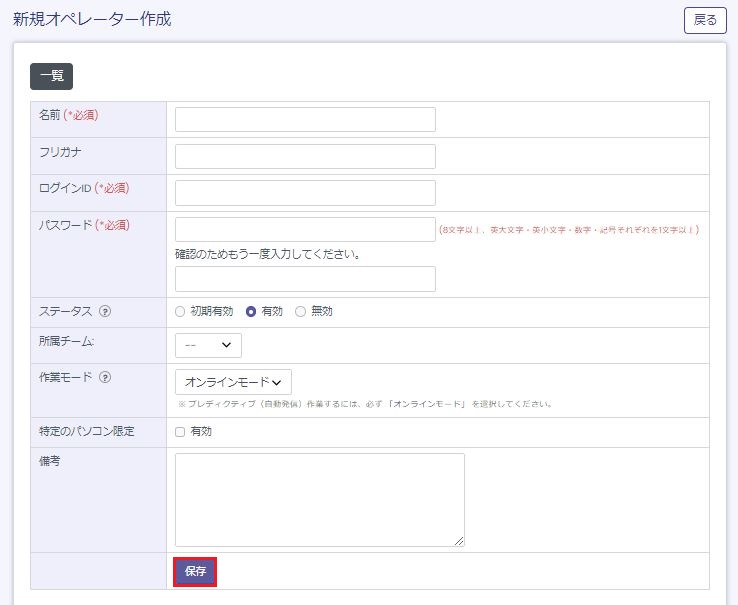The image size is (738, 605).
Task: Open the 所属チーム dropdown
Action: [x=208, y=345]
